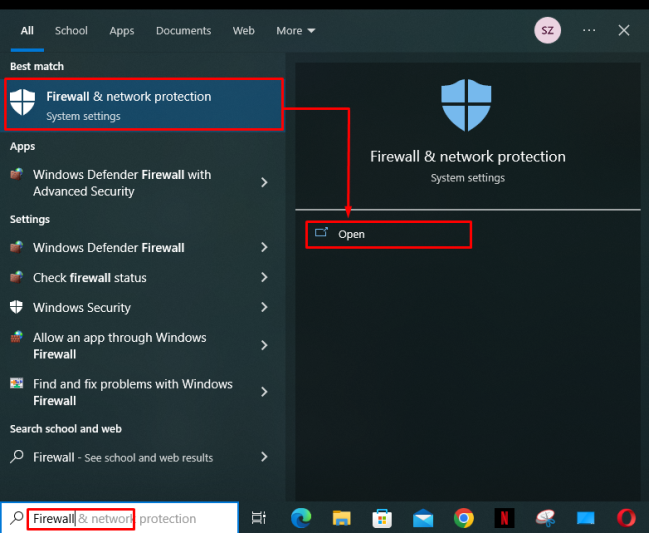The height and width of the screenshot is (533, 649).
Task: Expand Windows Defender Firewall with Advanced Security arrow
Action: 264,182
